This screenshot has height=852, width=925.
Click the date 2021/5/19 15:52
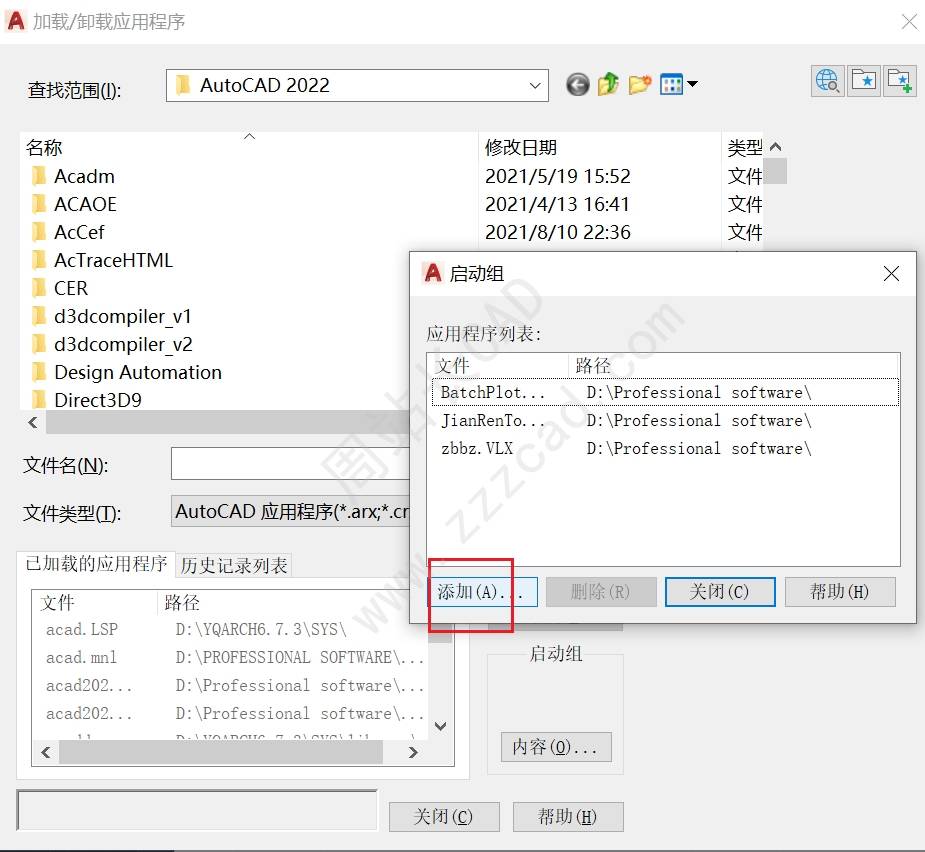(x=557, y=176)
